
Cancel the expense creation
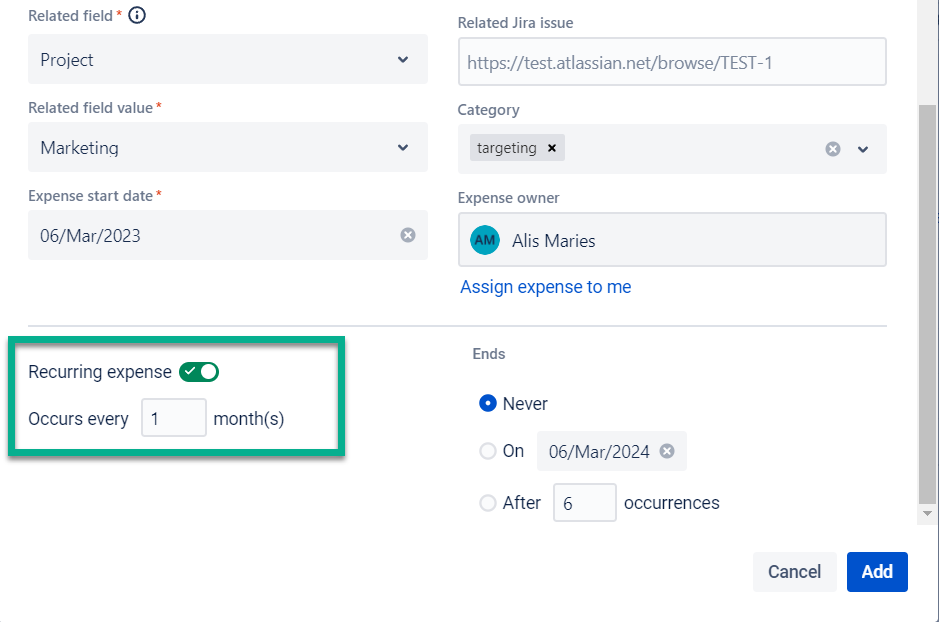coord(793,571)
